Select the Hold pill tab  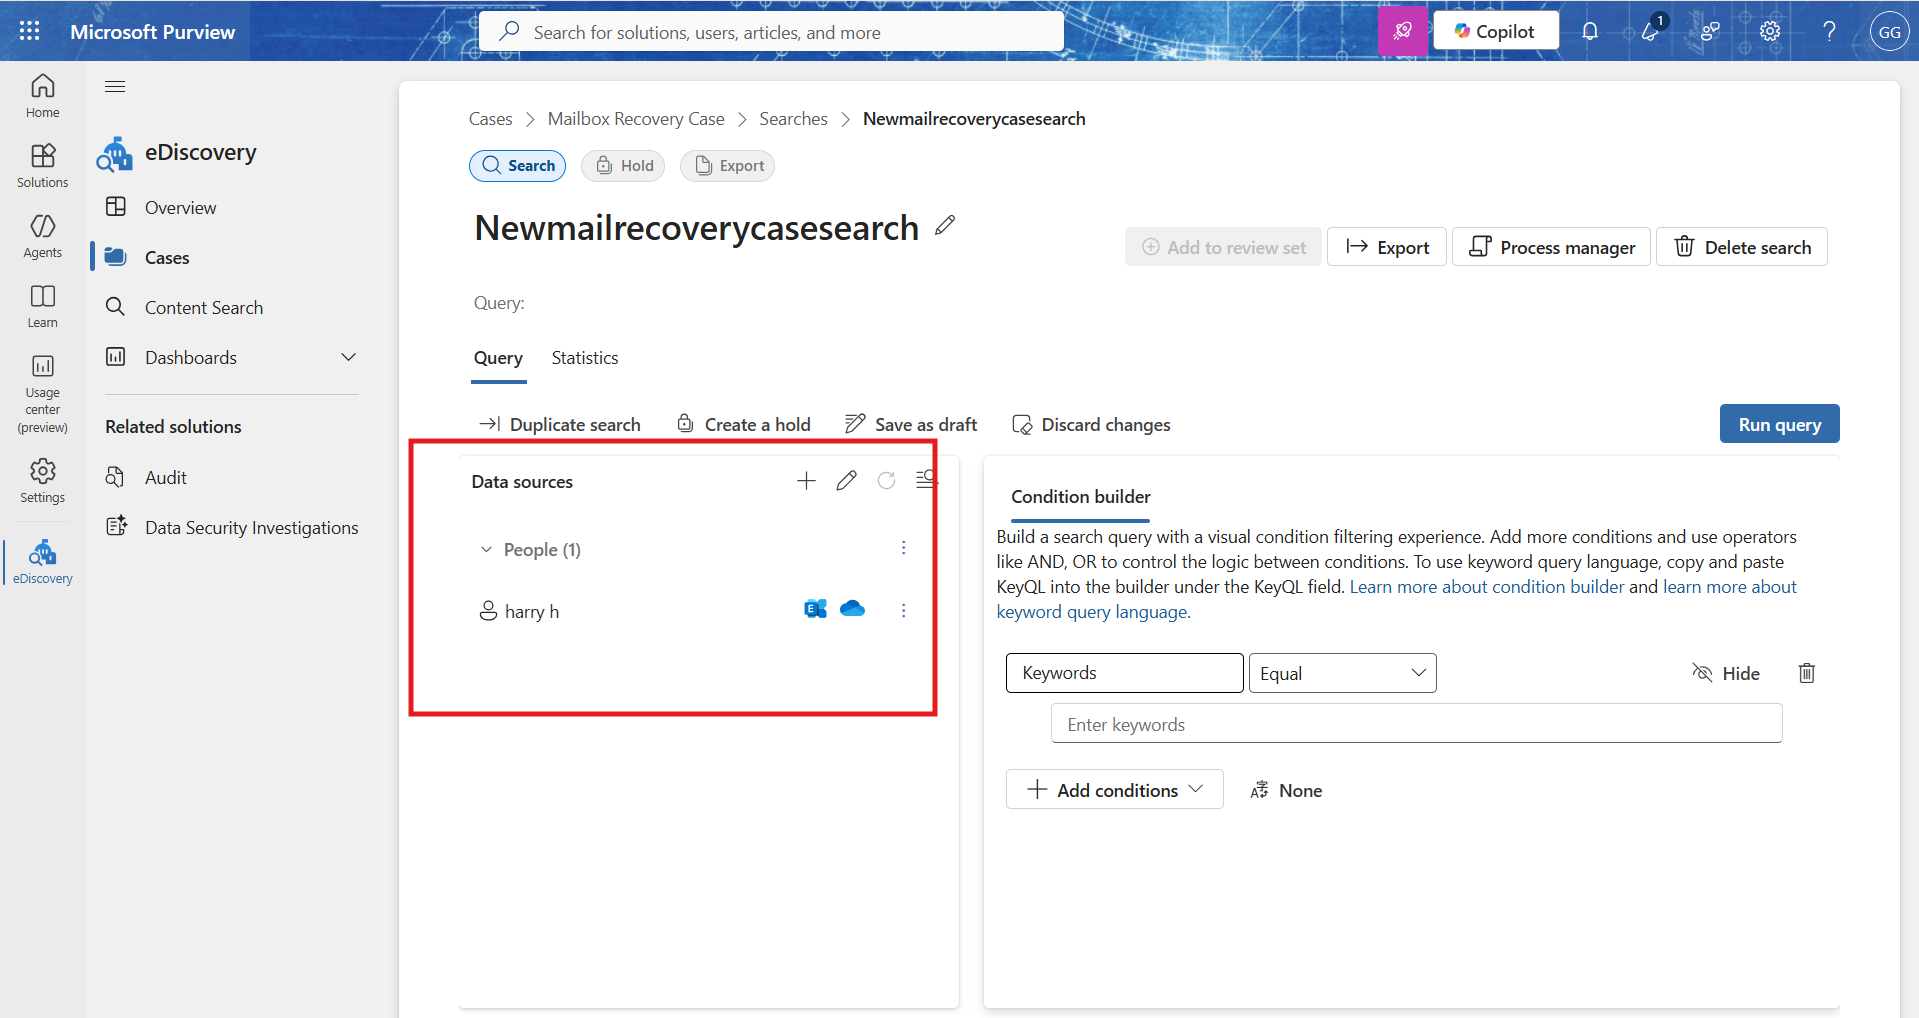(623, 166)
